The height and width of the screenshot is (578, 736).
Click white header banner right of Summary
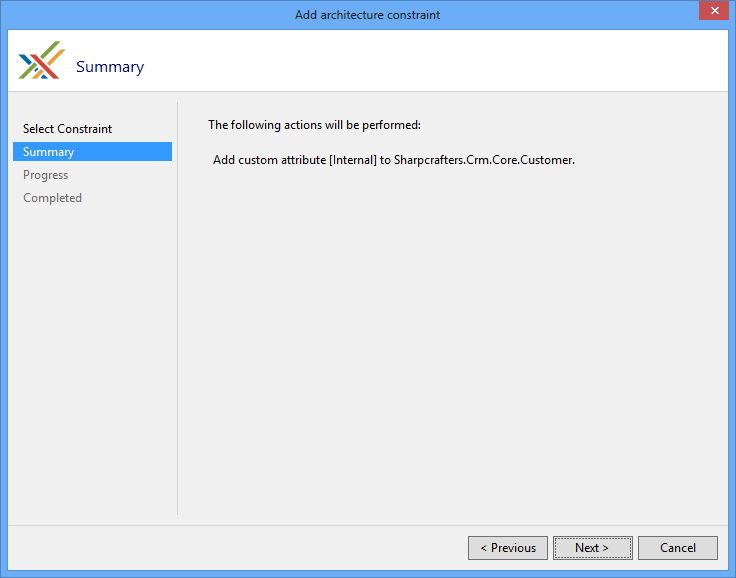(x=450, y=62)
